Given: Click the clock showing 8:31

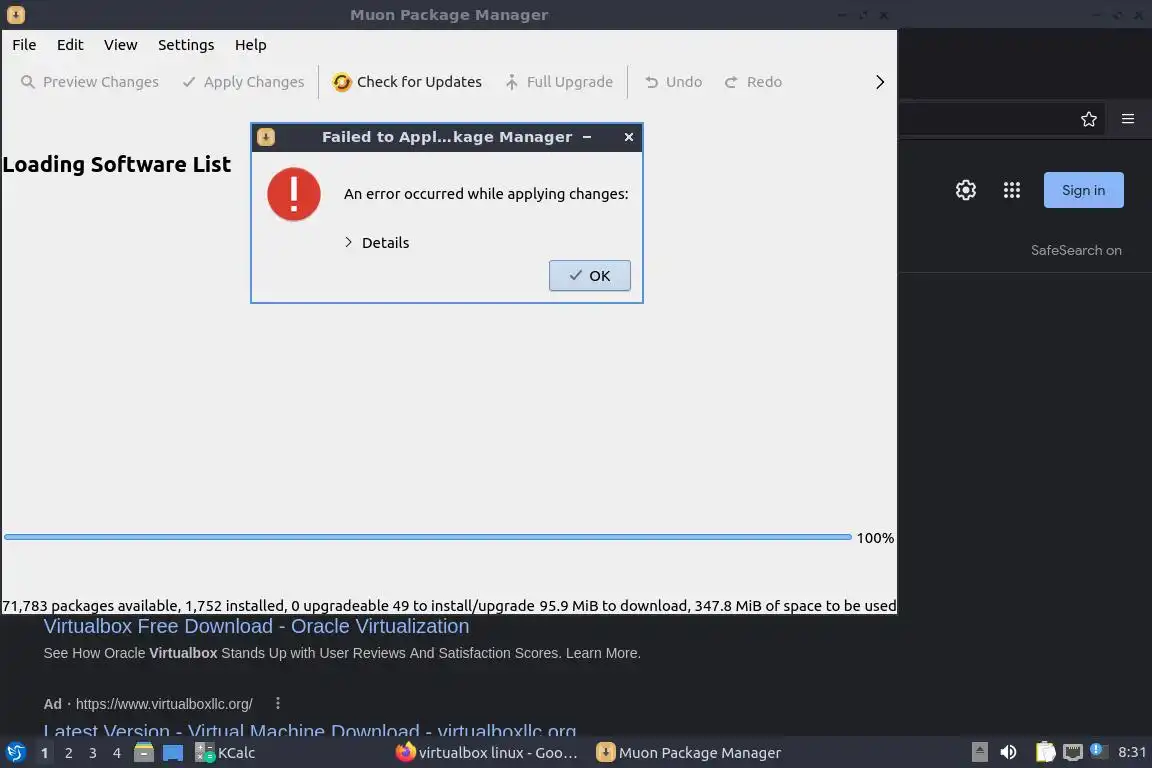Looking at the screenshot, I should [1131, 752].
